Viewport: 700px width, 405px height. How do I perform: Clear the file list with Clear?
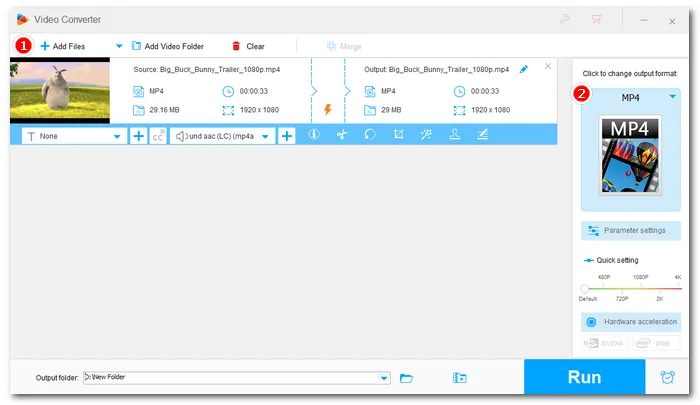(x=248, y=46)
